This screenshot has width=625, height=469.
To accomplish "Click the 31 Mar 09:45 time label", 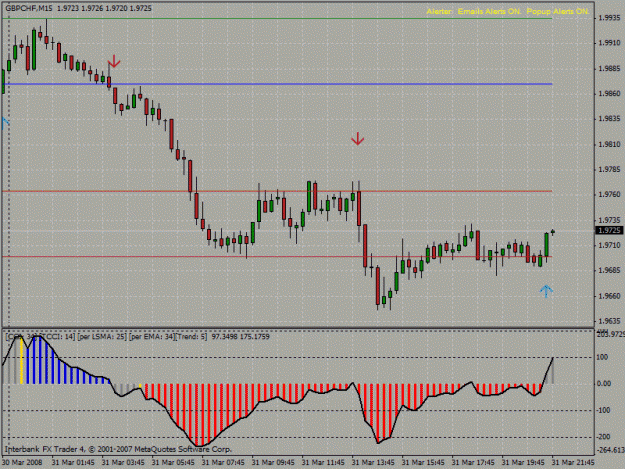I will point(273,463).
